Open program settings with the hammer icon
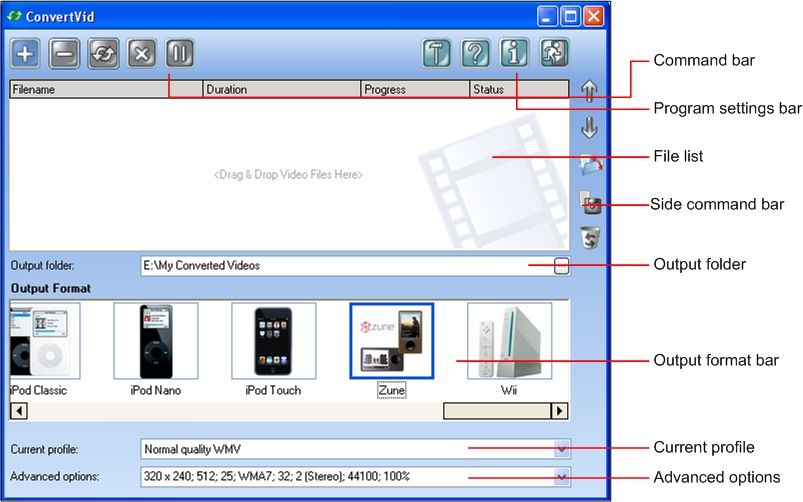This screenshot has height=502, width=803. 436,53
